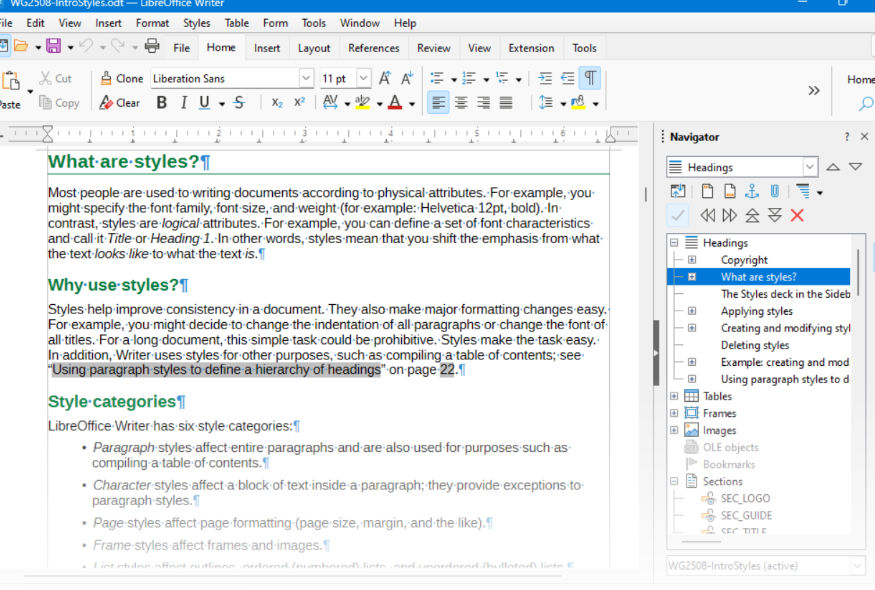
Task: Jump to Footer using Navigator icon
Action: (x=729, y=191)
